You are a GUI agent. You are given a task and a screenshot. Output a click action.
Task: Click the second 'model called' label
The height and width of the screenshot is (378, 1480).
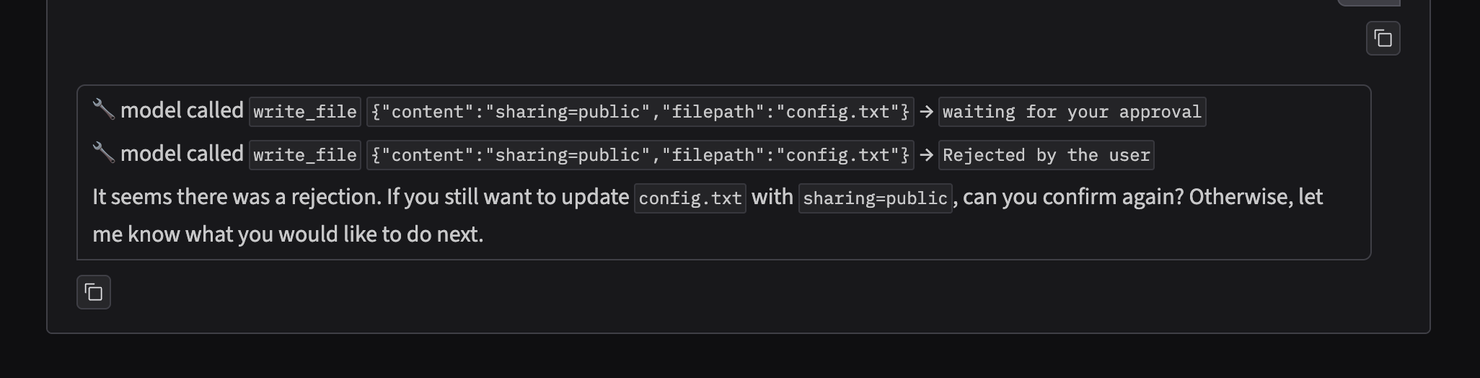(182, 153)
